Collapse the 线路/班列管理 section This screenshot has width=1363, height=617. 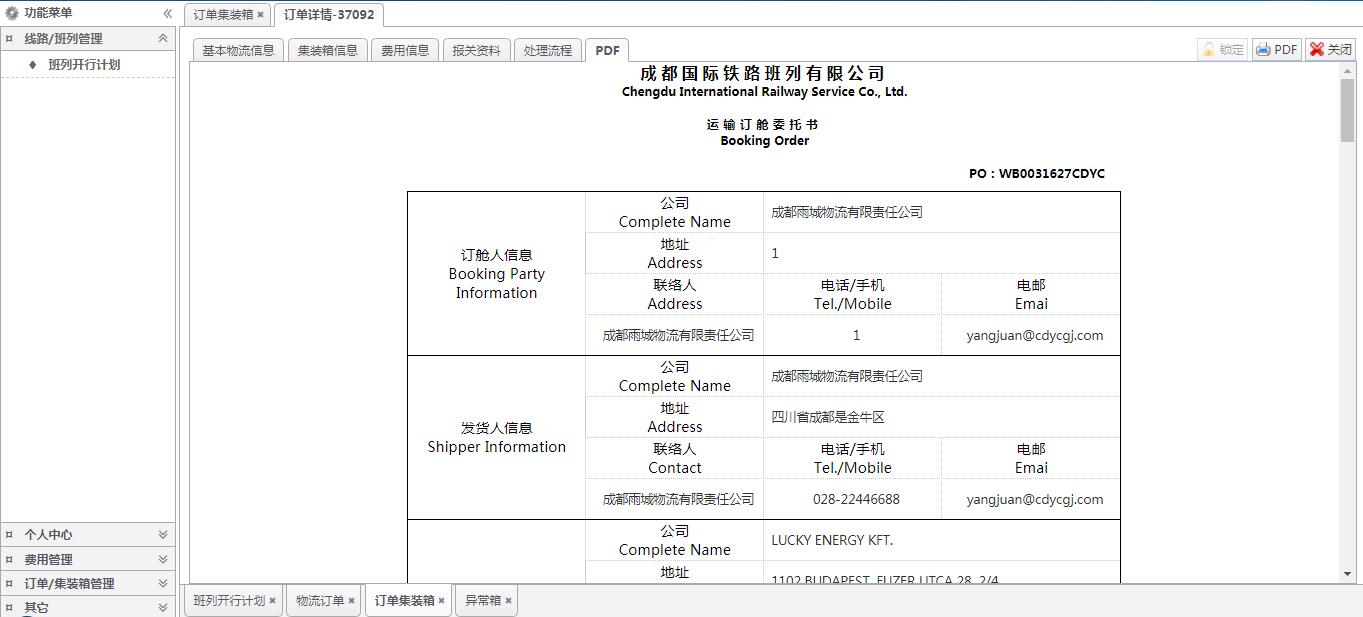click(163, 39)
